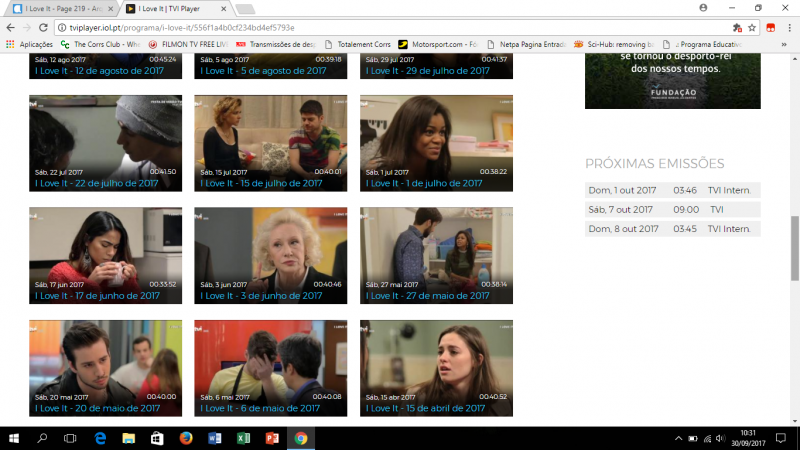Play episode thumbnail 20 de maio de 2017
Image resolution: width=800 pixels, height=450 pixels.
pyautogui.click(x=105, y=368)
